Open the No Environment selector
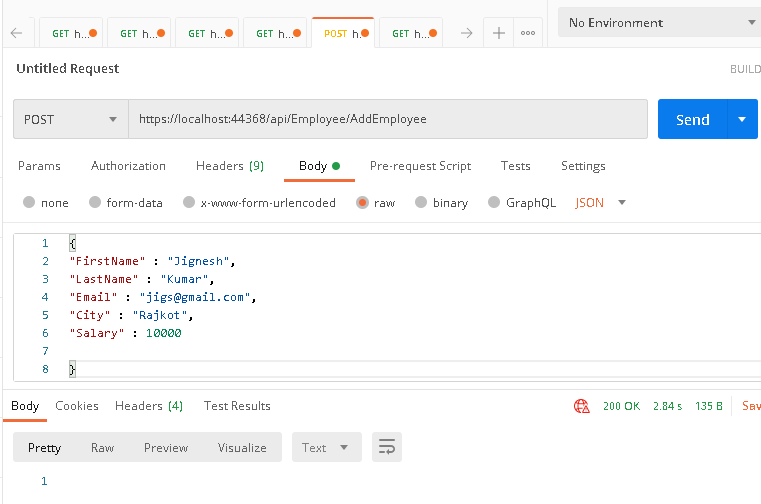 coord(660,22)
